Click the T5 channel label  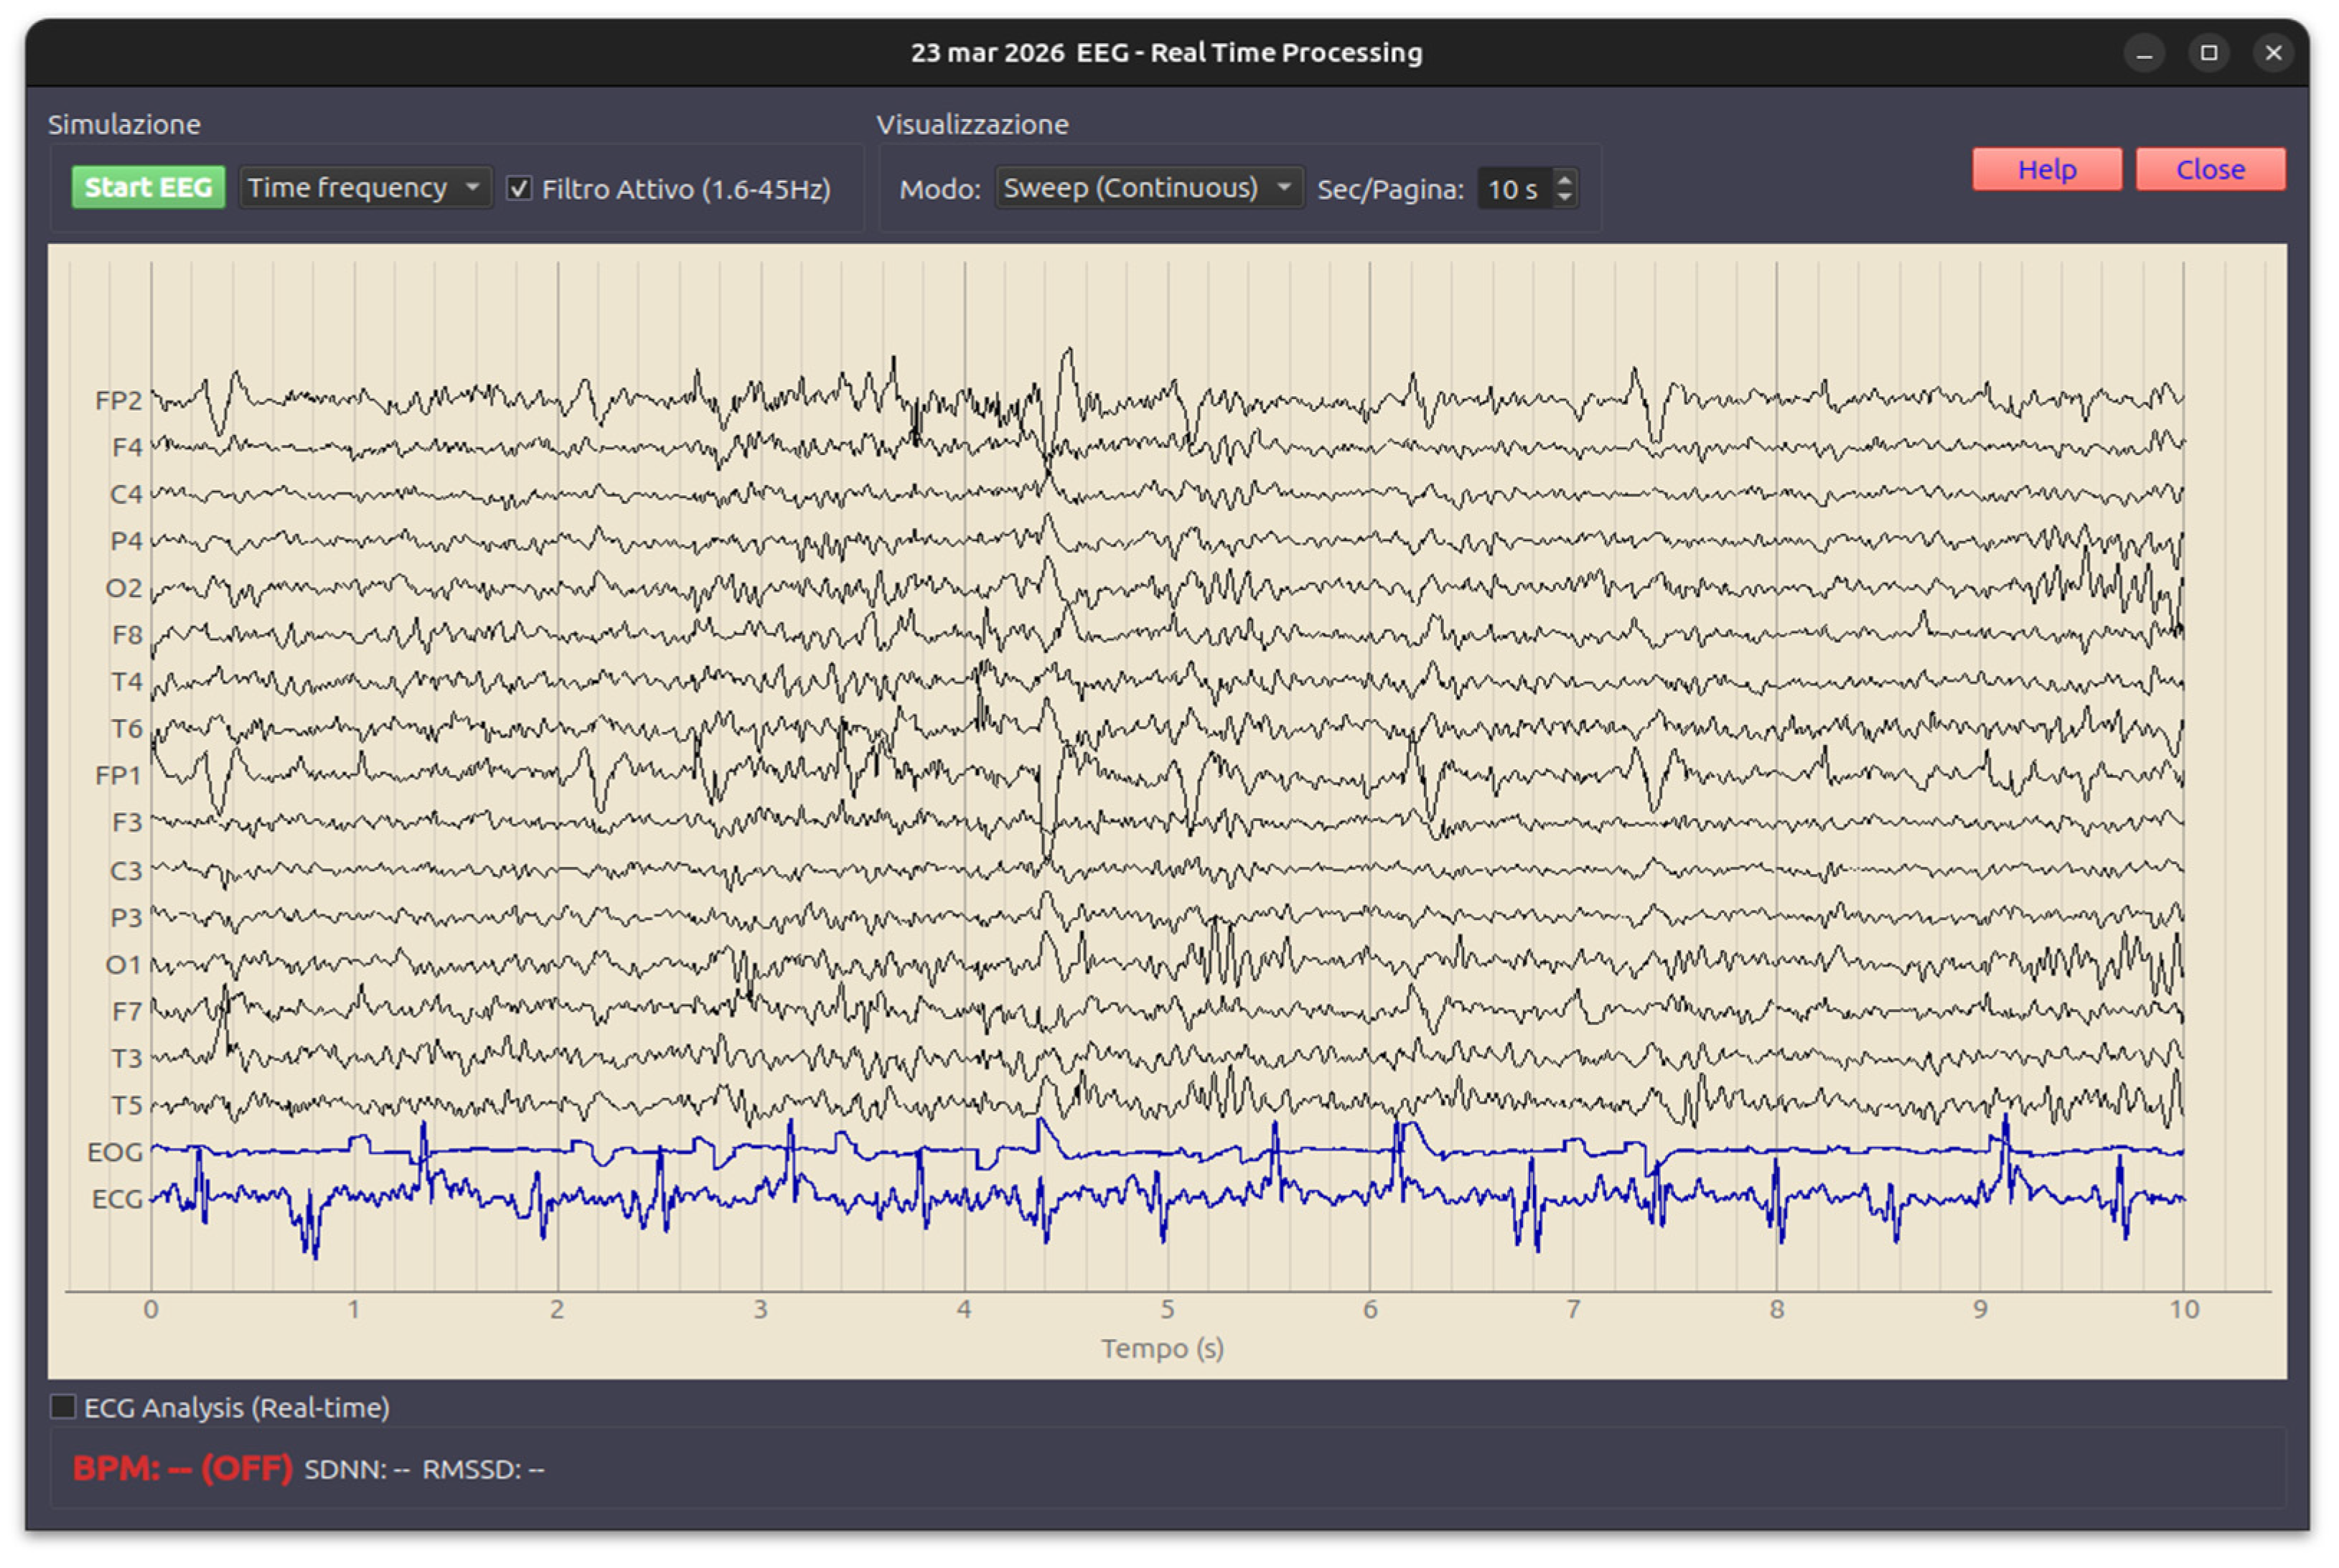click(x=126, y=1106)
